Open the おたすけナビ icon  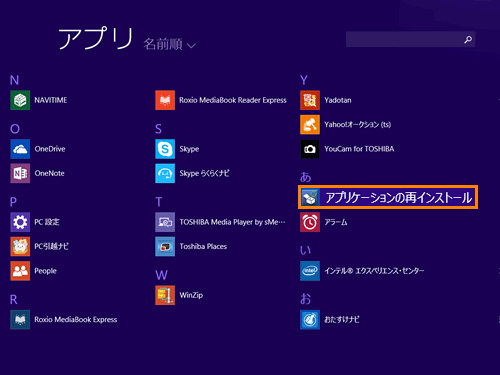[x=310, y=320]
